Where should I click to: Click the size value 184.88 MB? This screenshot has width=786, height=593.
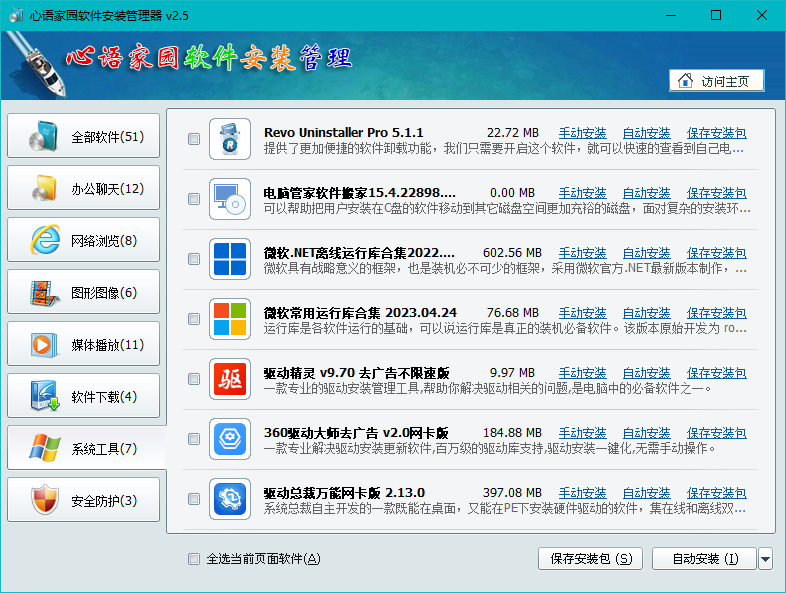click(x=512, y=433)
